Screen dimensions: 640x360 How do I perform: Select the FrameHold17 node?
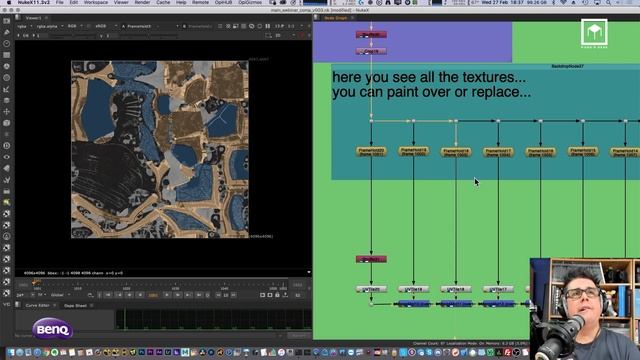tap(498, 152)
